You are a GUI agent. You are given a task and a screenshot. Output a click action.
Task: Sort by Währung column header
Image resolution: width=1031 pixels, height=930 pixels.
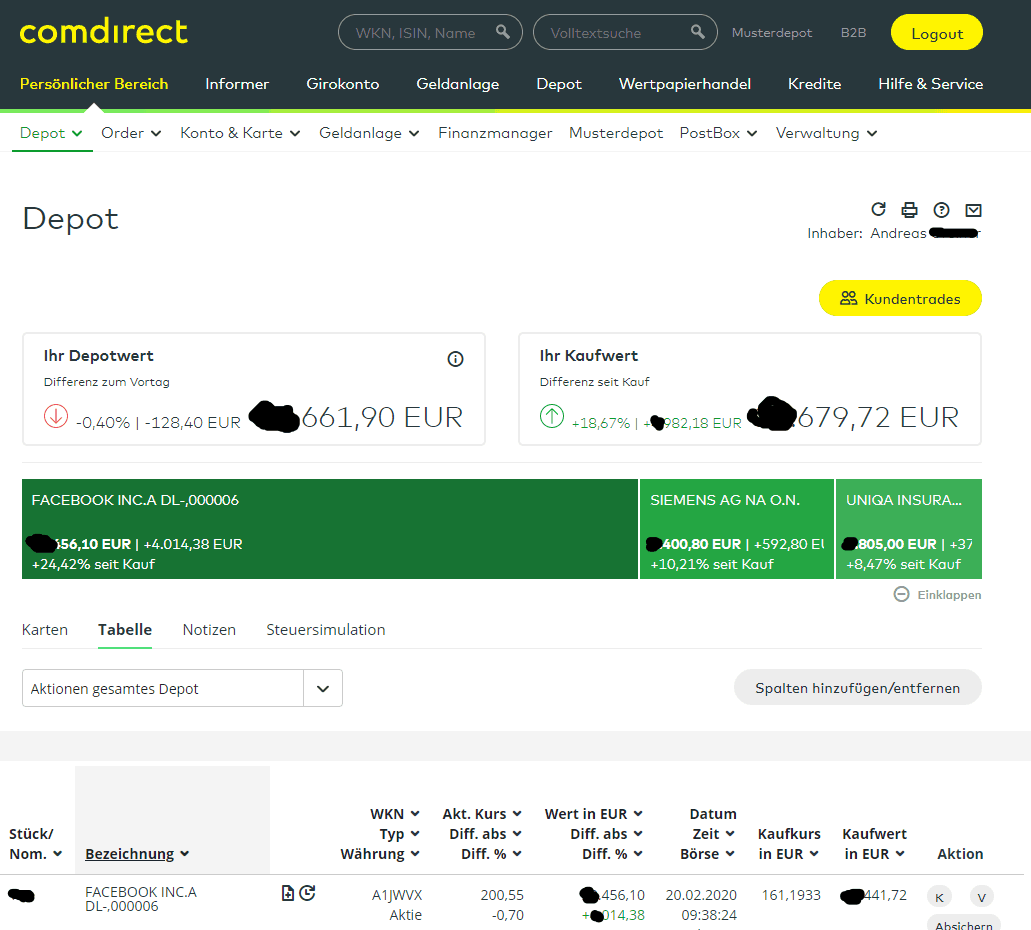pyautogui.click(x=380, y=854)
